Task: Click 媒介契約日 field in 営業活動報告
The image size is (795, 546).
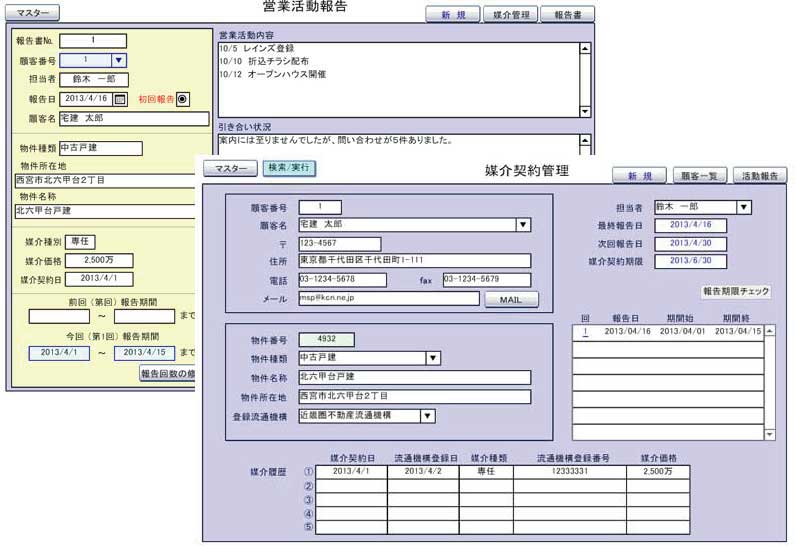Action: point(99,279)
